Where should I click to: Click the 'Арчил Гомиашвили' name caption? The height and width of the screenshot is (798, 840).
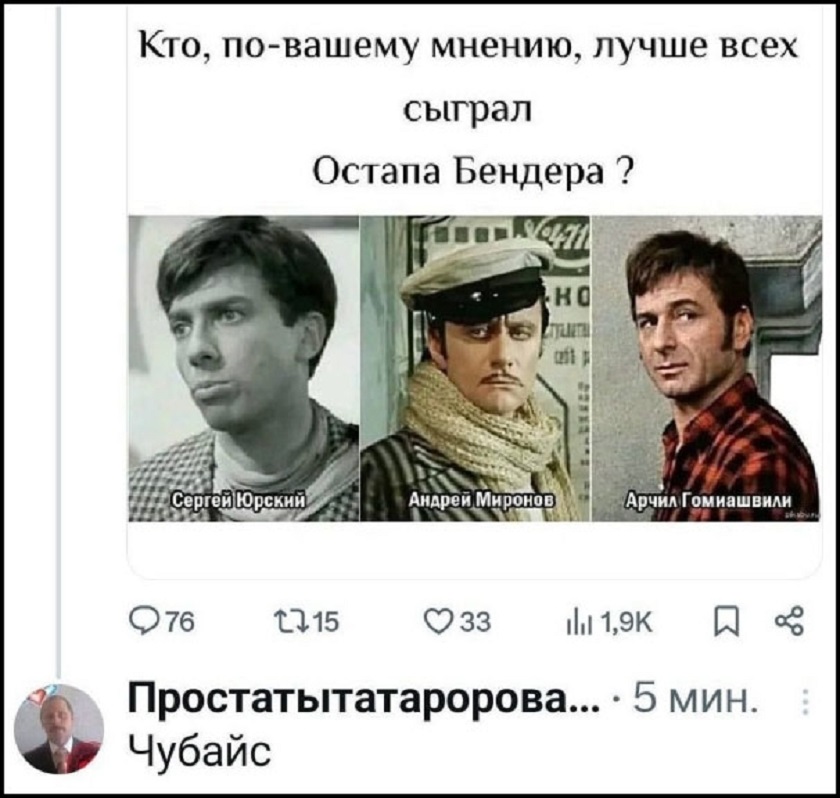708,501
